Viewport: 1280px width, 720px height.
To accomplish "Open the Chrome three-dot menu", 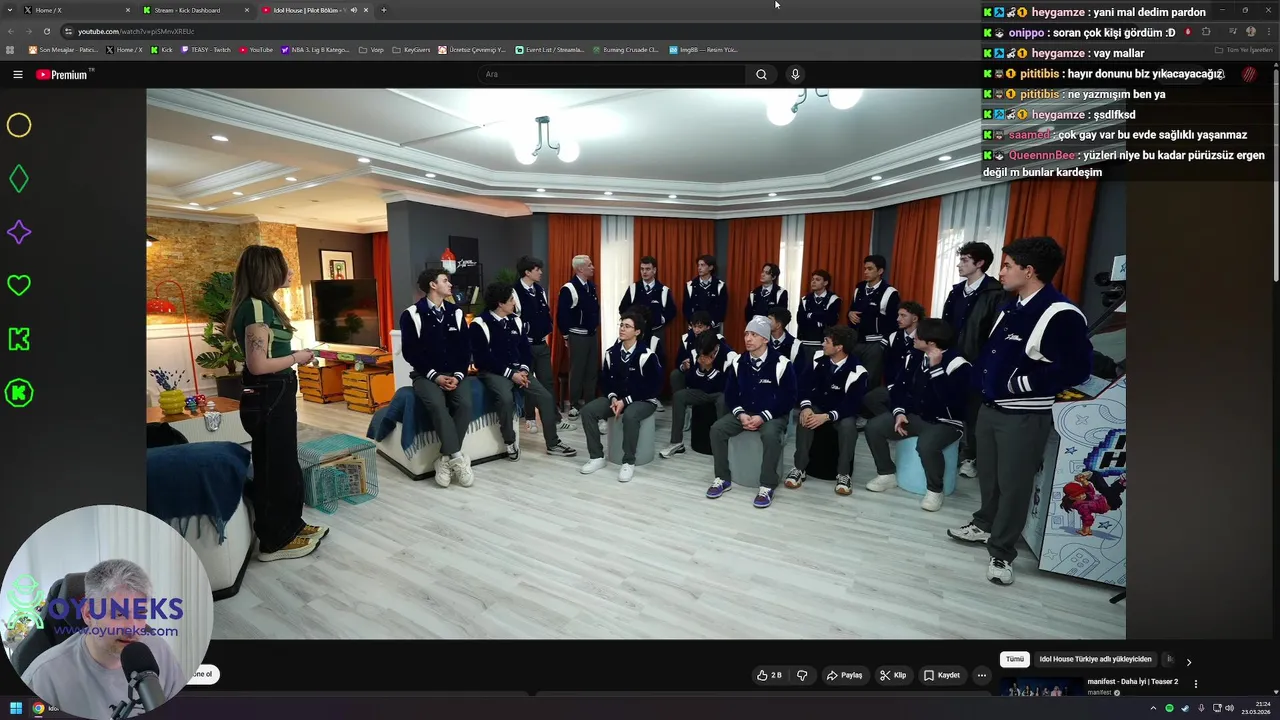I will click(x=1268, y=31).
